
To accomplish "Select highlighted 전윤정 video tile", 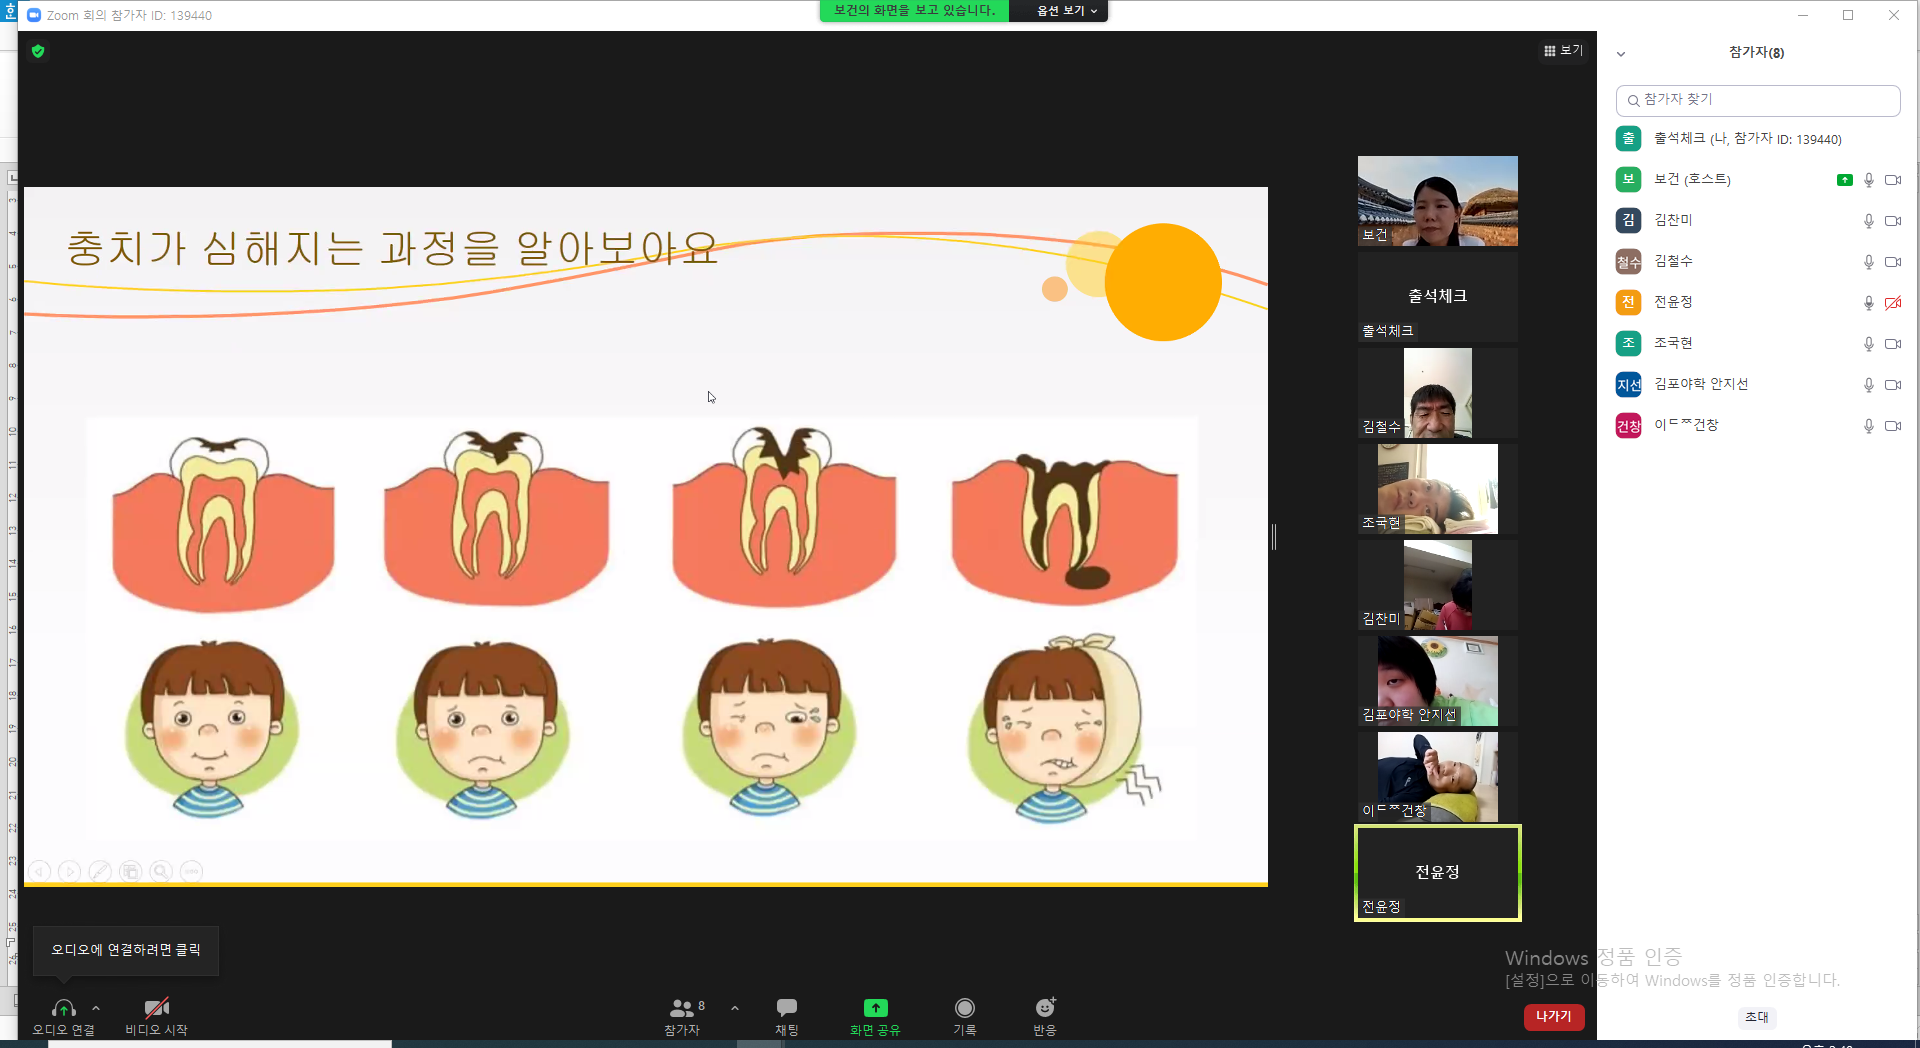I will point(1437,873).
